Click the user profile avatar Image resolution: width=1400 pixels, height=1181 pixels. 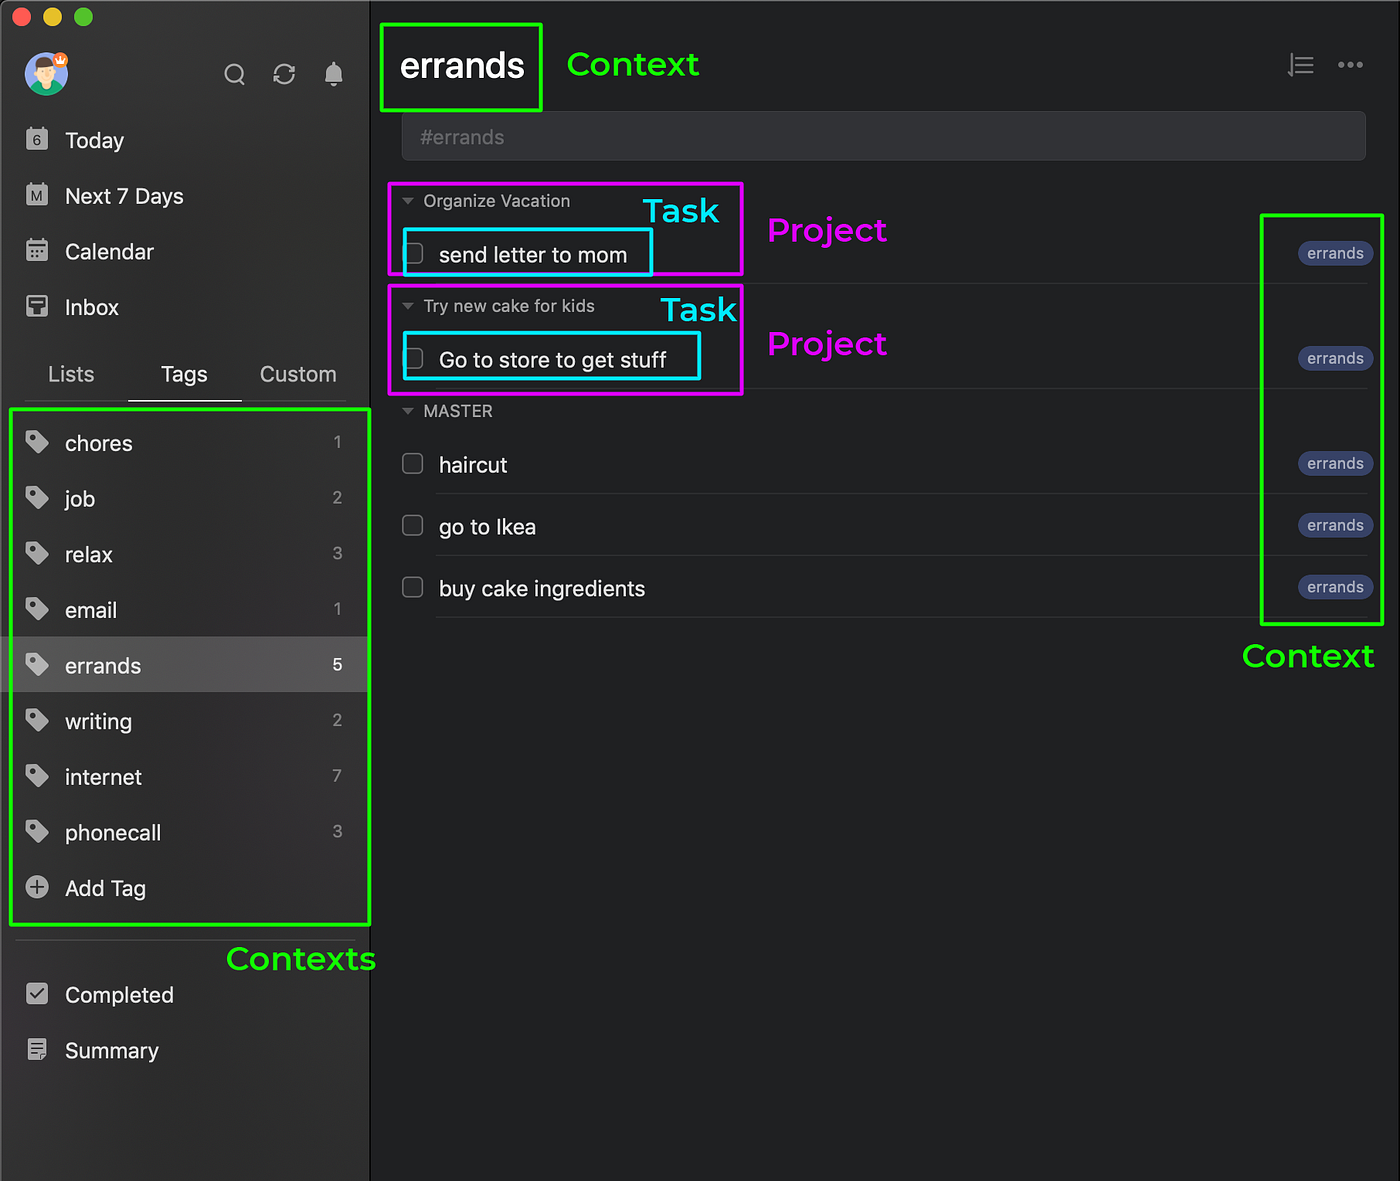pyautogui.click(x=46, y=74)
